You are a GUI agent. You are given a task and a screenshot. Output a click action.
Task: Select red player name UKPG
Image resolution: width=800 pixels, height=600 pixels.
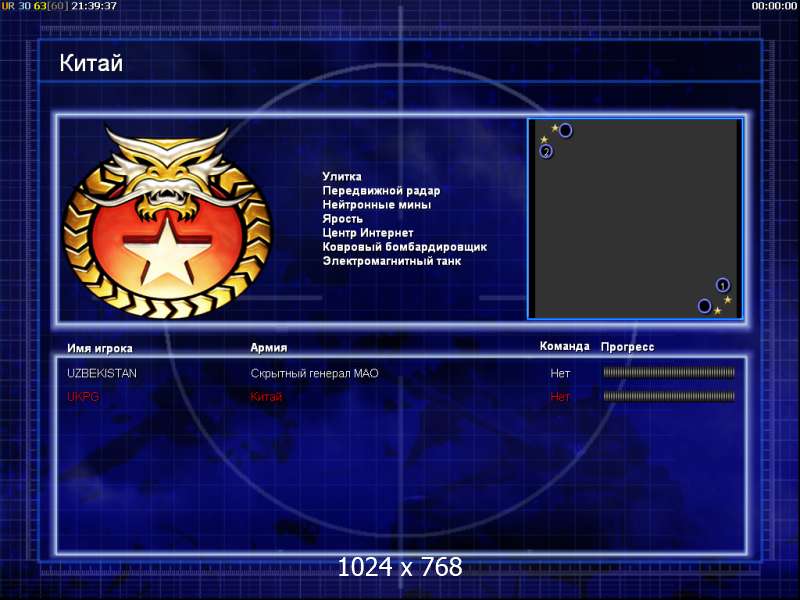click(x=83, y=396)
